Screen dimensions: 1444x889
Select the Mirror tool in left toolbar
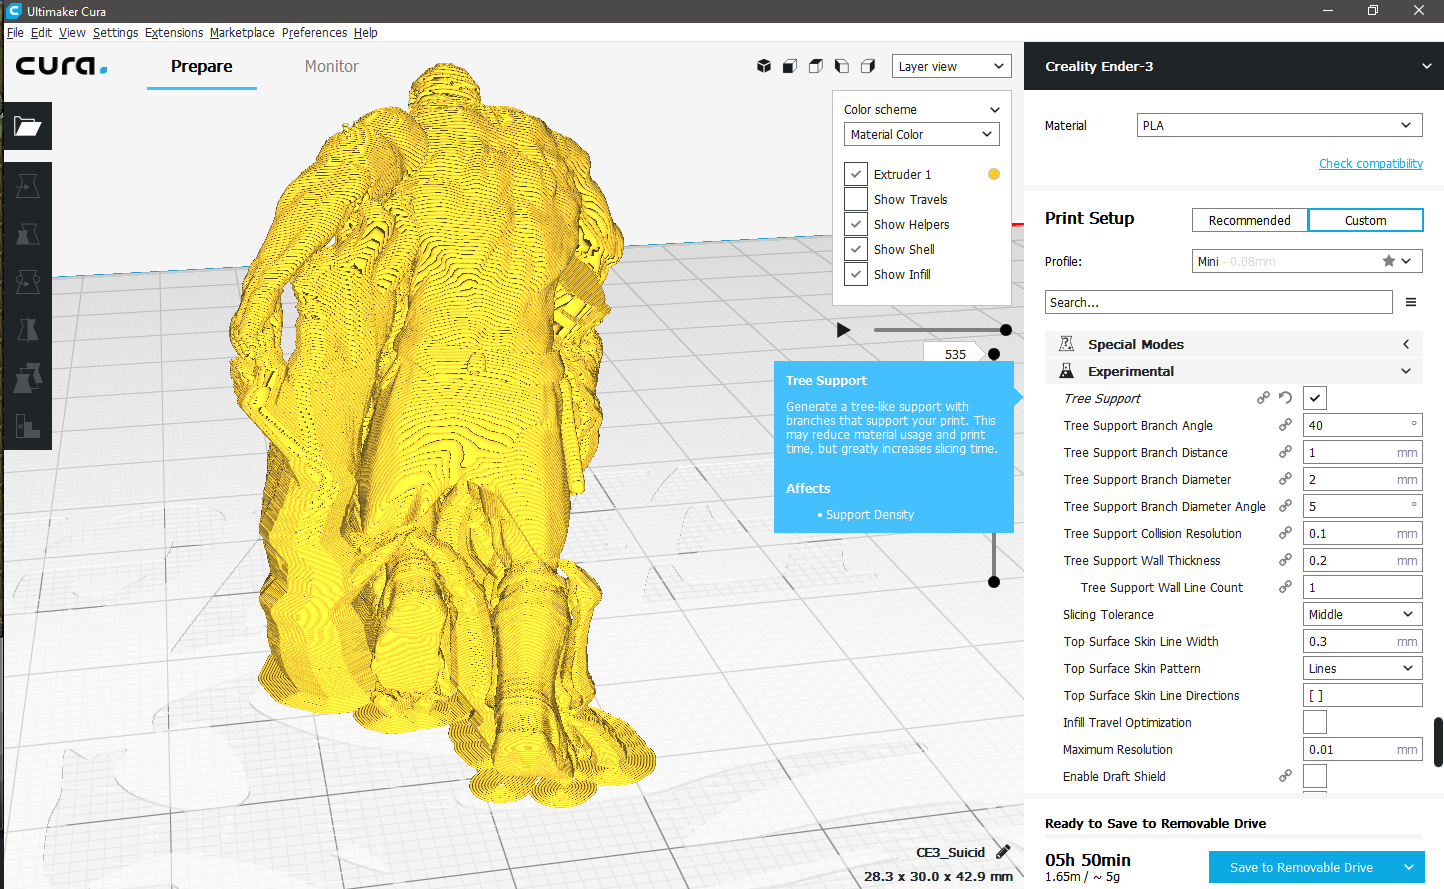pos(27,330)
